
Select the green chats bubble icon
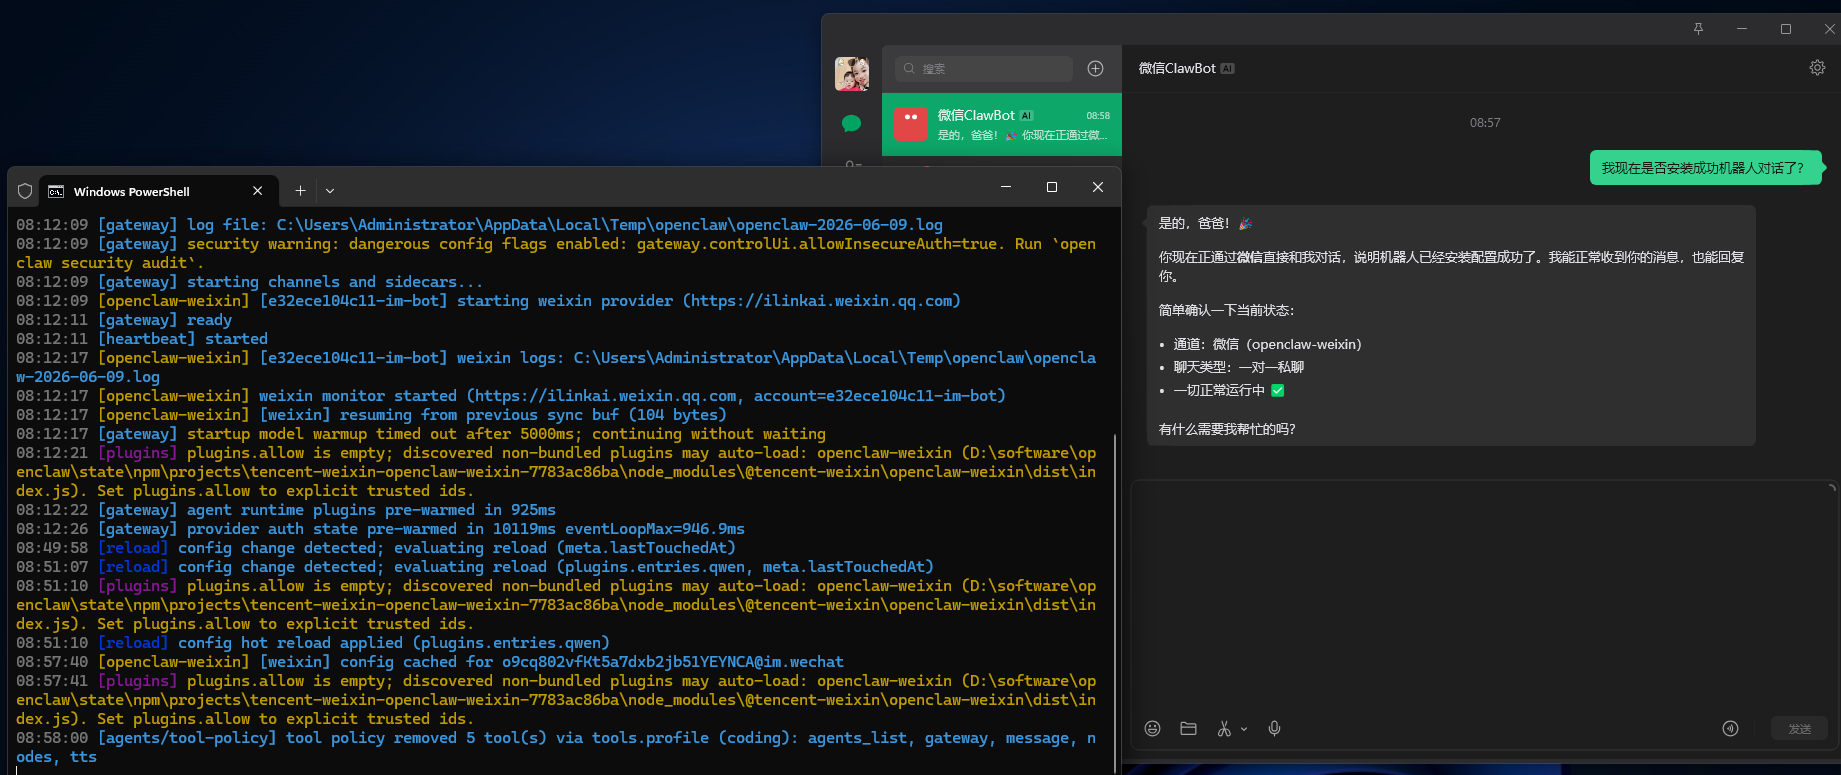coord(852,124)
